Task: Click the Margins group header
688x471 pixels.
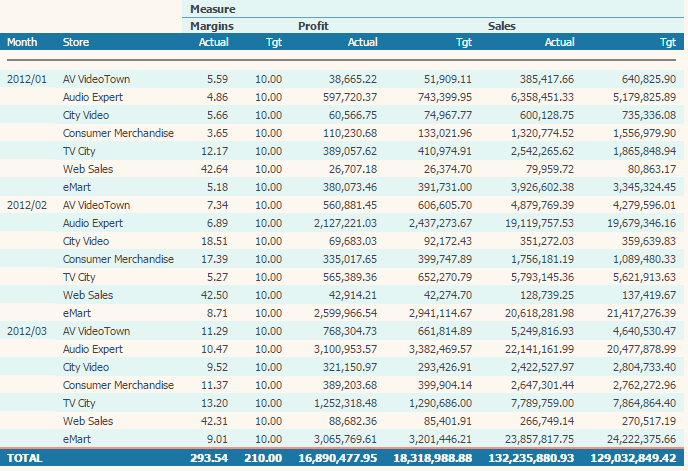Action: 213,26
